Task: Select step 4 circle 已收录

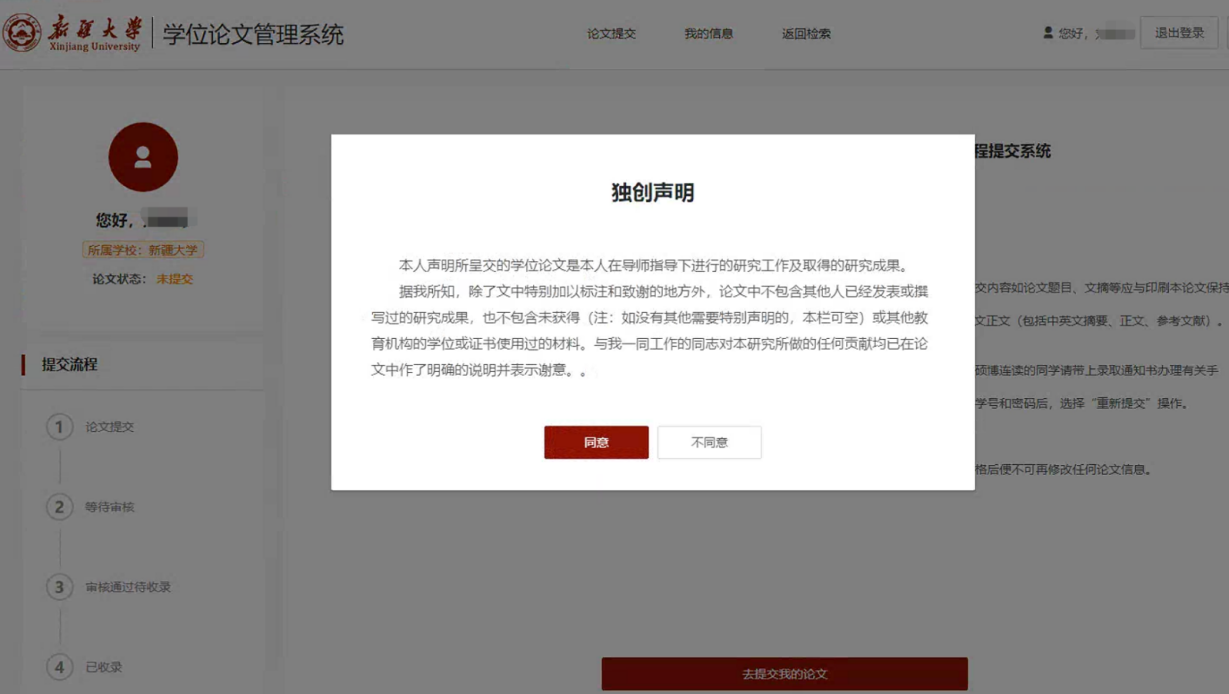Action: click(59, 667)
